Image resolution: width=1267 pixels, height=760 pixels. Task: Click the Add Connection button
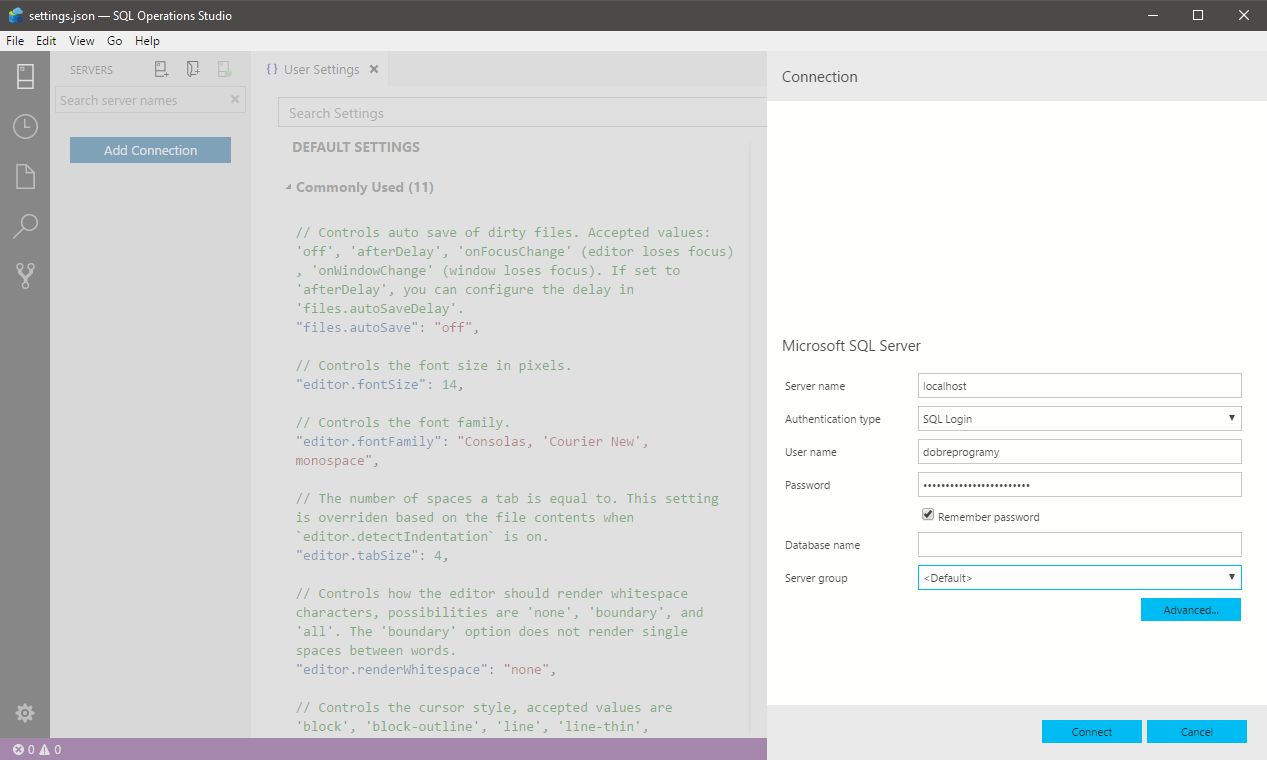[150, 150]
